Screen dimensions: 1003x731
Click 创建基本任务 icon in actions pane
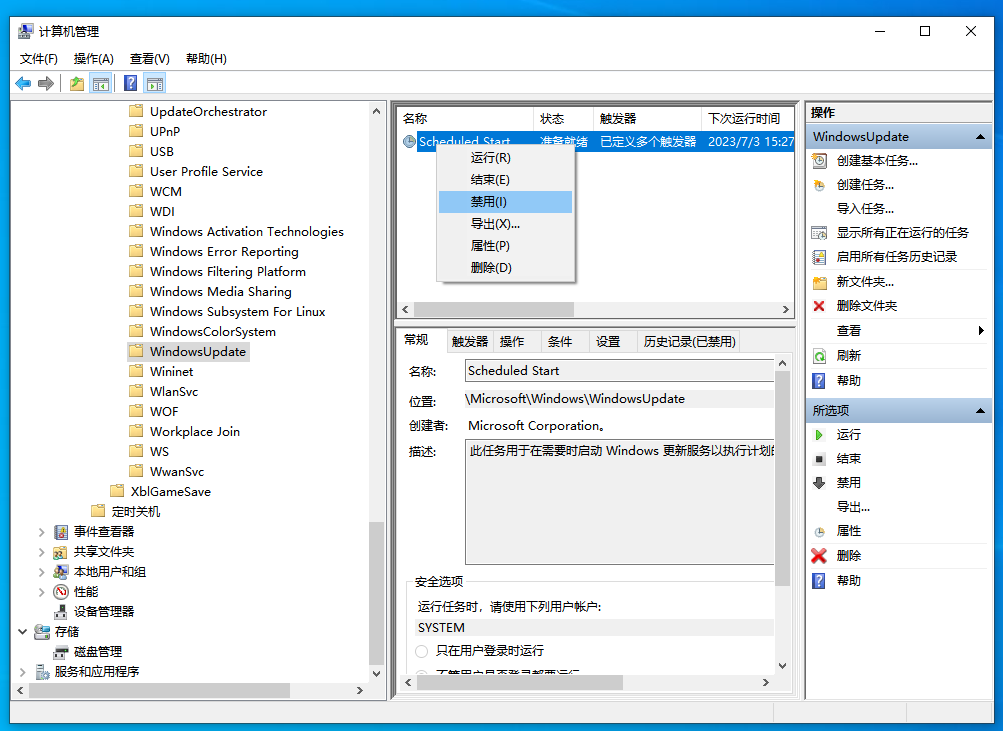[x=819, y=160]
